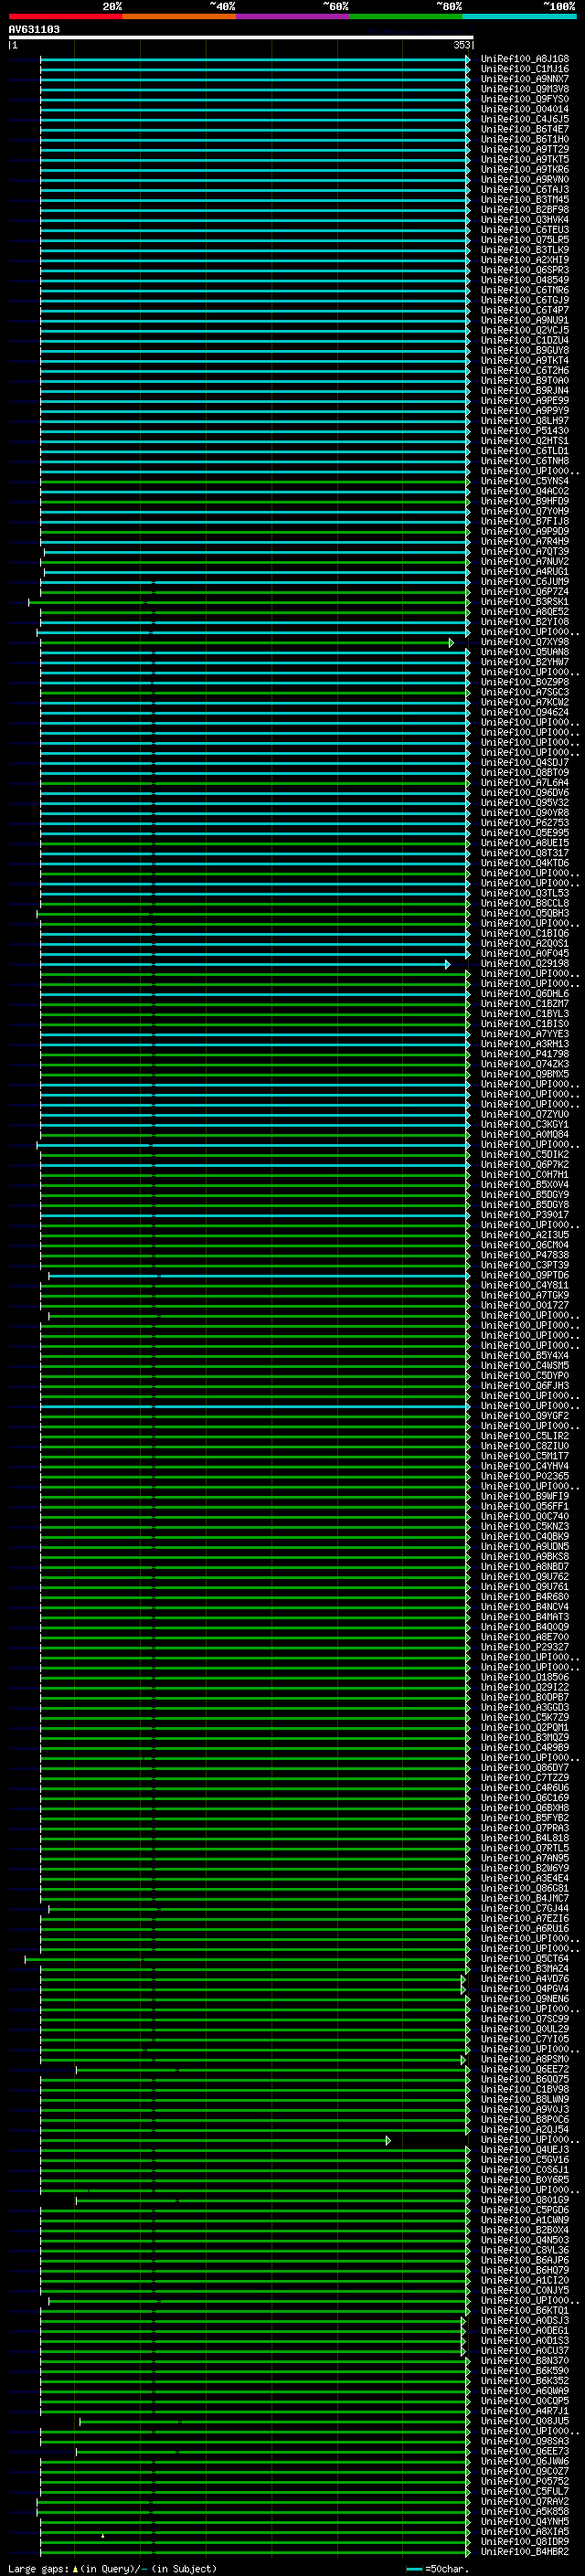Select the UniRef100_C6TAJ3 label
Viewport: 585px width, 2576px height.
pyautogui.click(x=525, y=189)
